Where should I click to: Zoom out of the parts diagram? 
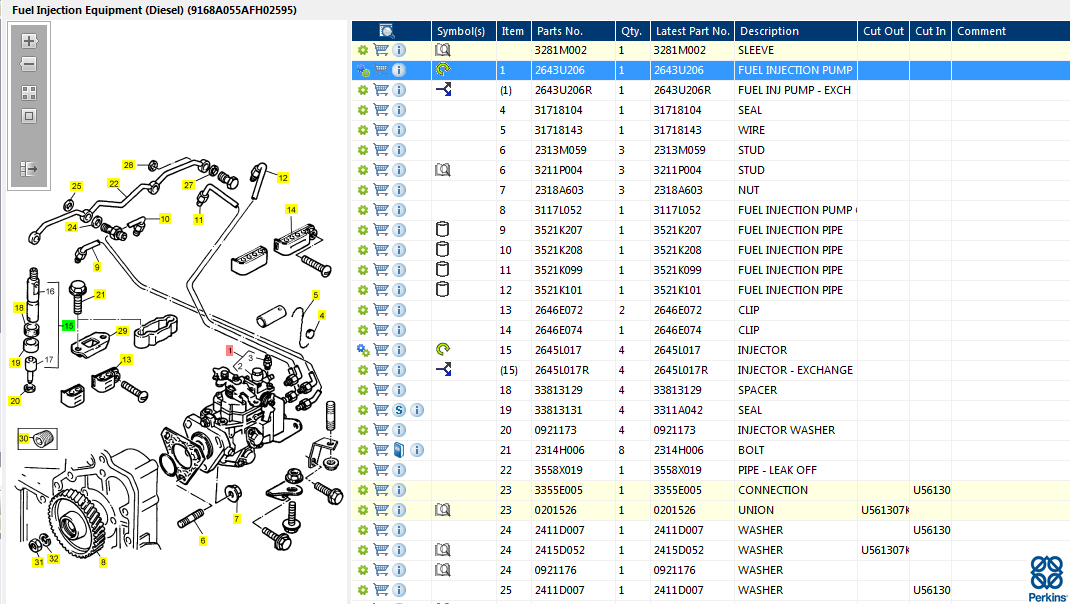pyautogui.click(x=29, y=64)
